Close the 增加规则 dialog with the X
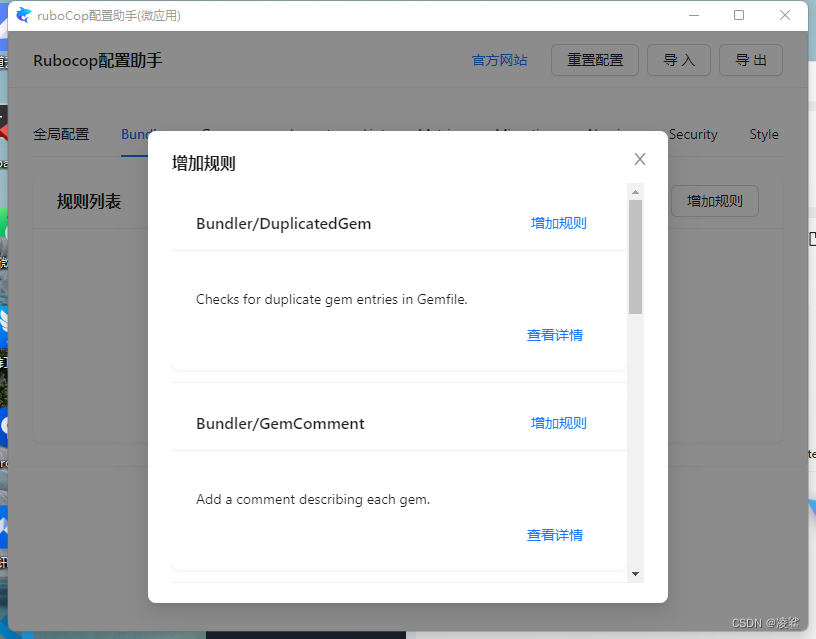Viewport: 816px width, 639px height. click(639, 159)
